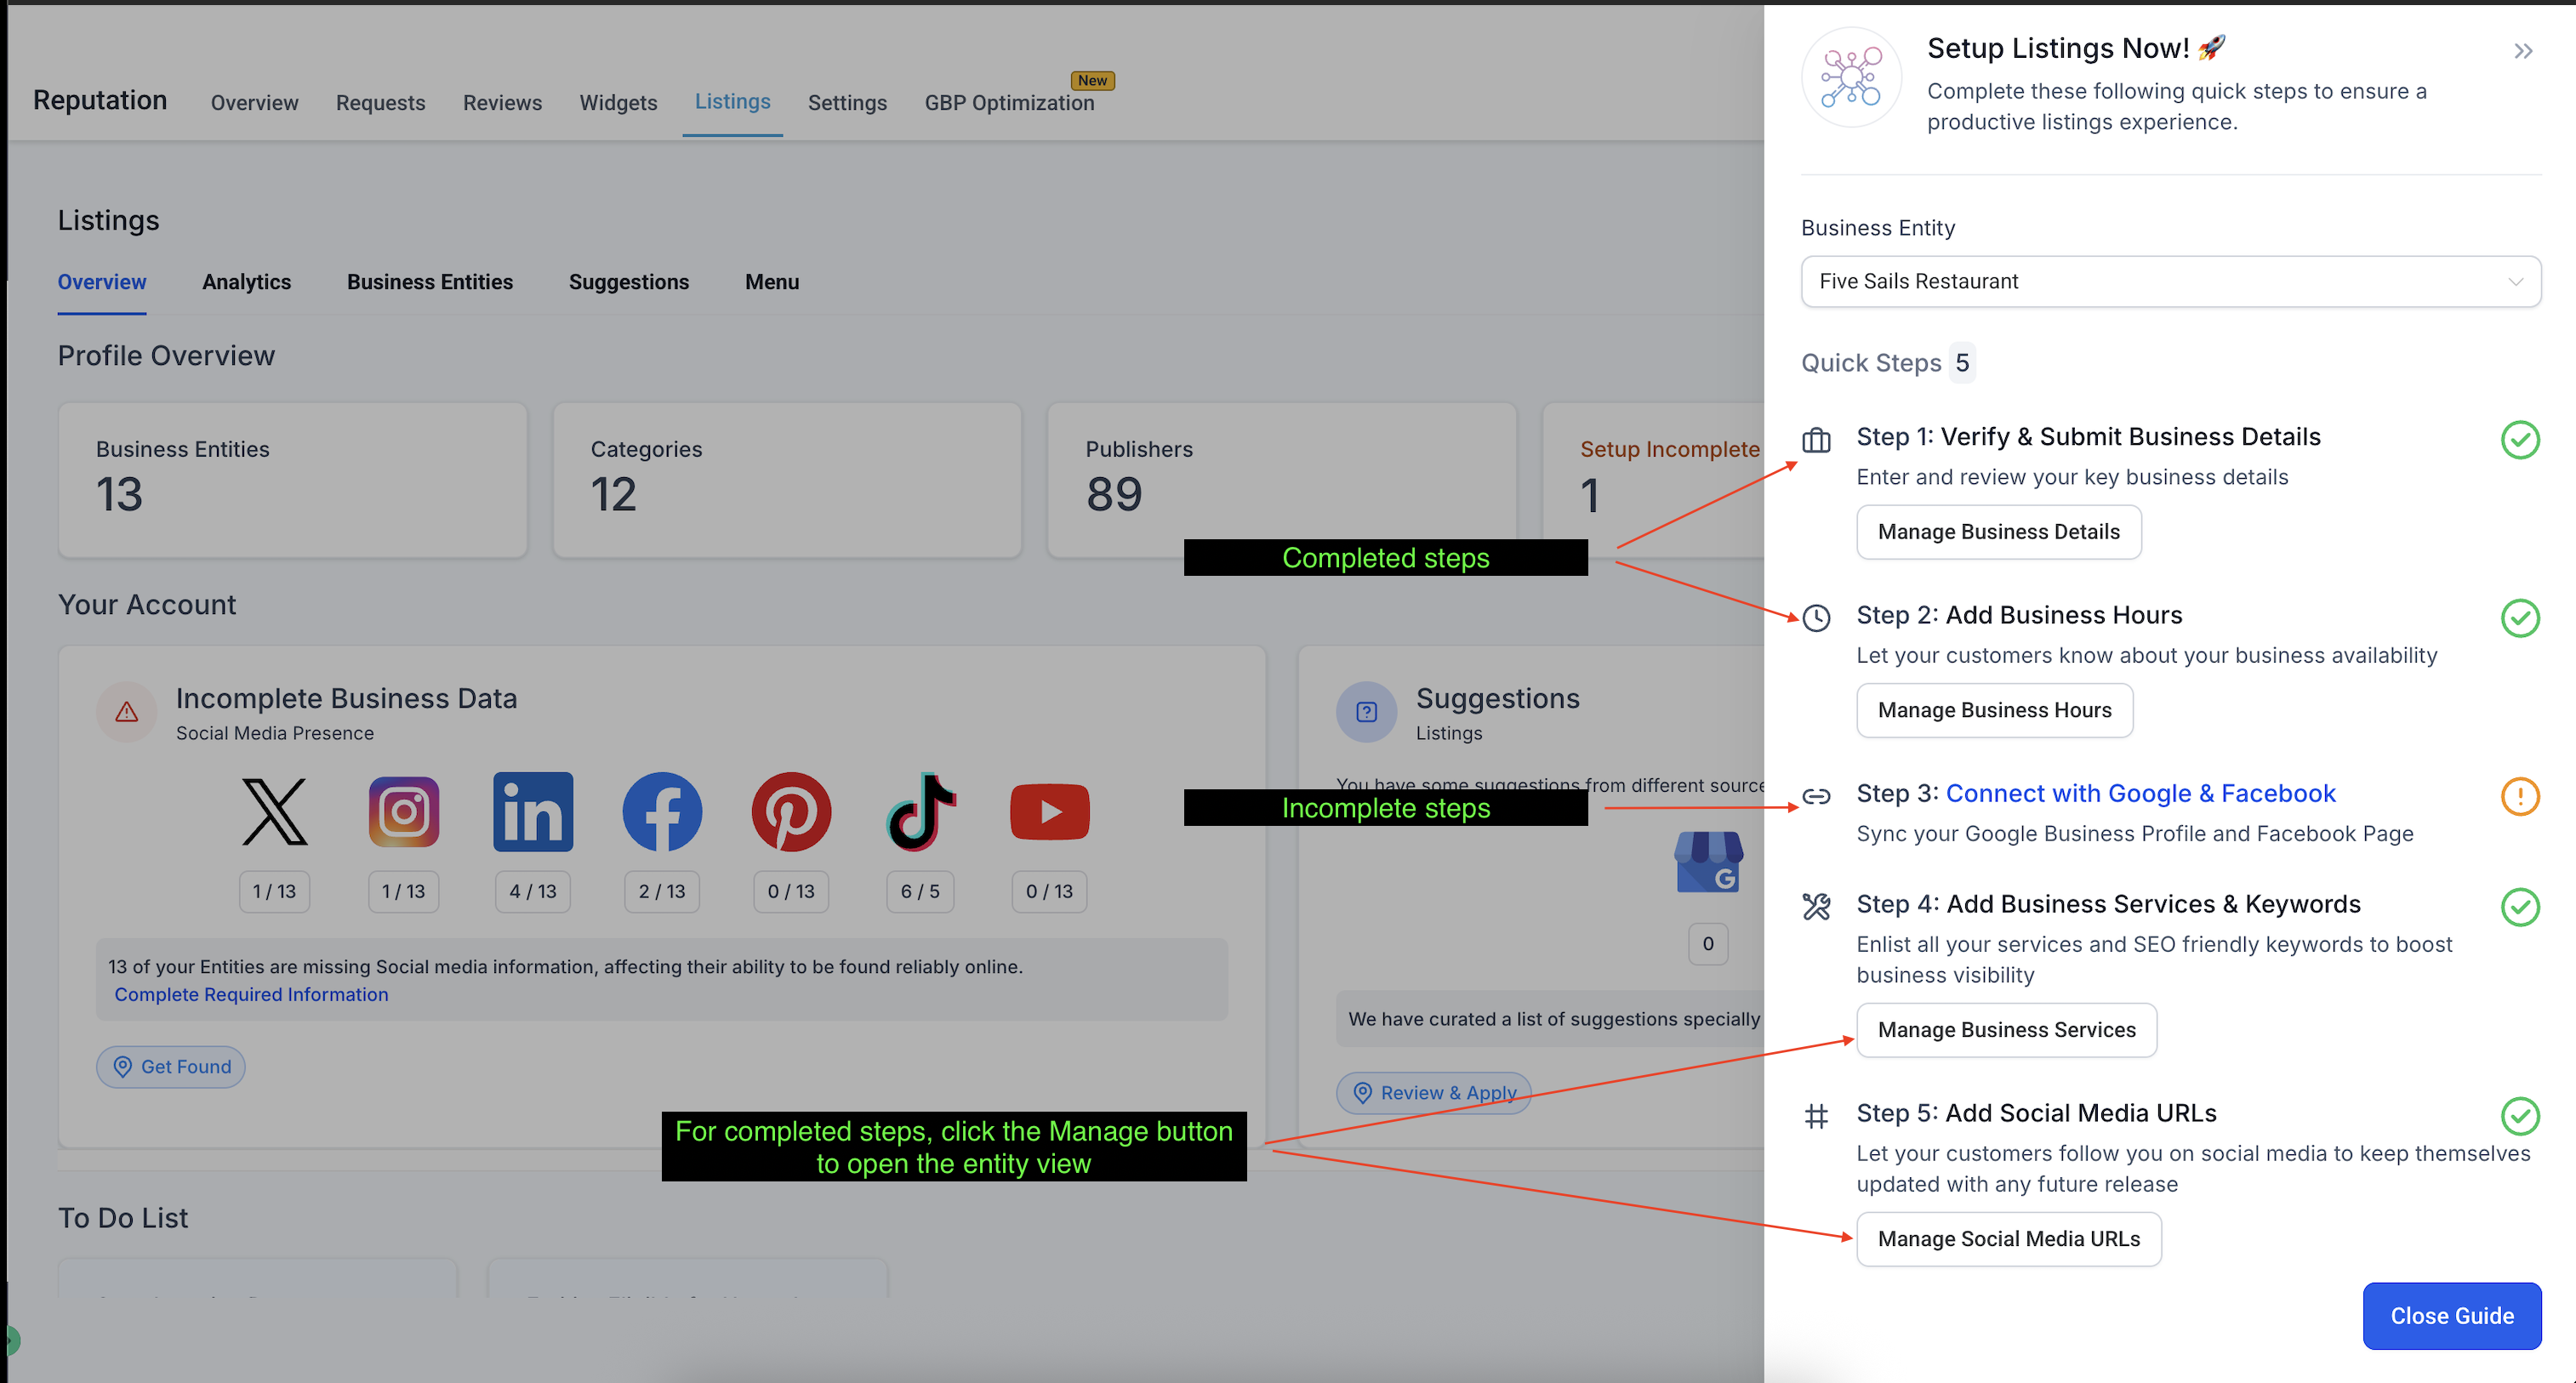
Task: Click the X (Twitter) social icon
Action: 274,811
